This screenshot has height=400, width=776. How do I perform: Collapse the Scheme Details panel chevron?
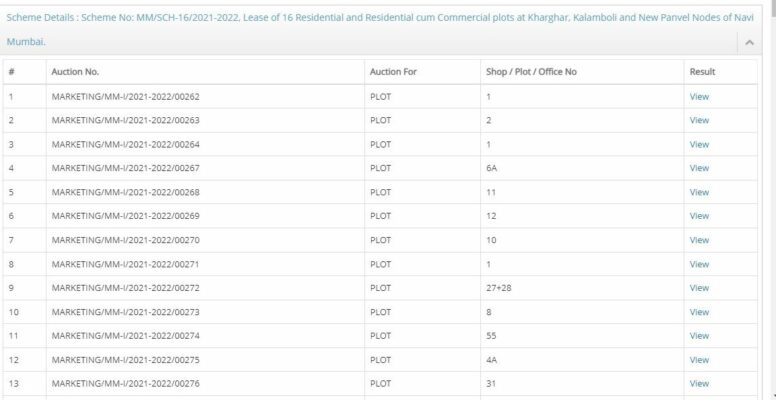pos(749,43)
